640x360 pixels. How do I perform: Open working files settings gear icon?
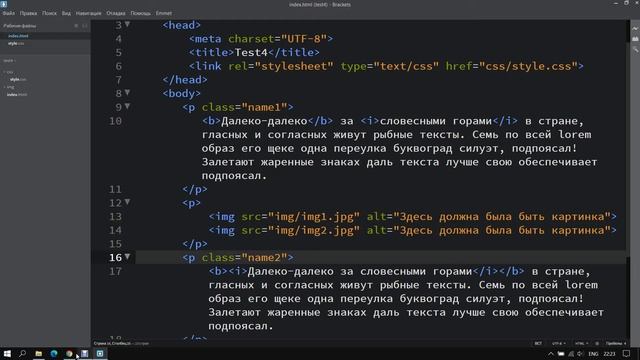76,26
